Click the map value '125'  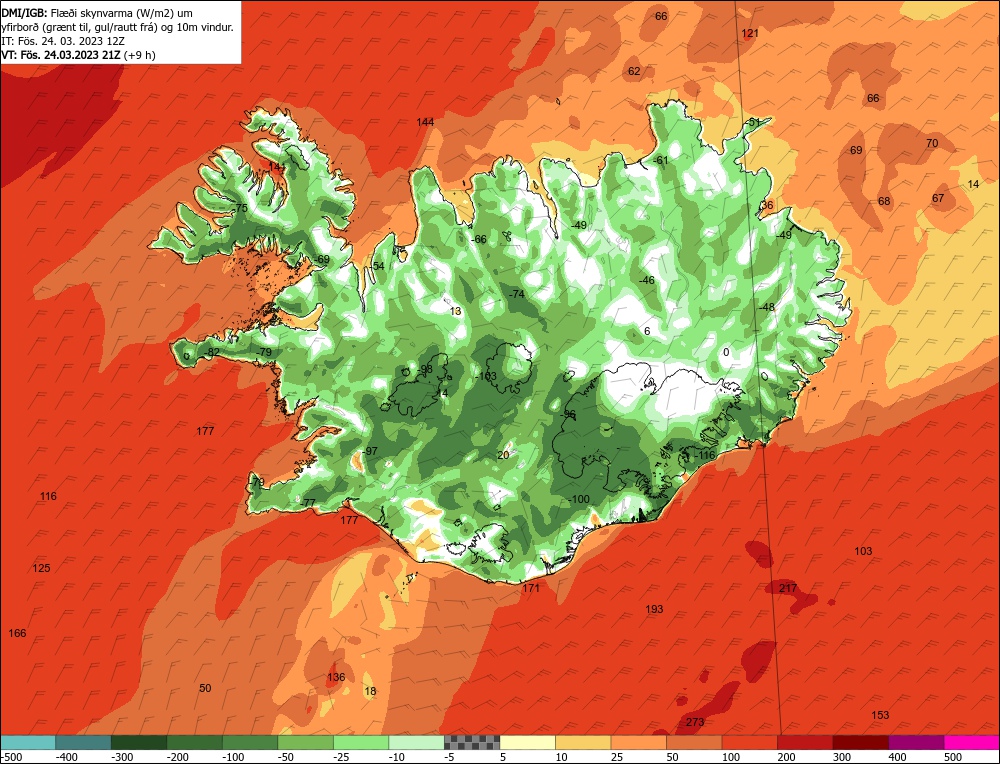click(x=41, y=569)
